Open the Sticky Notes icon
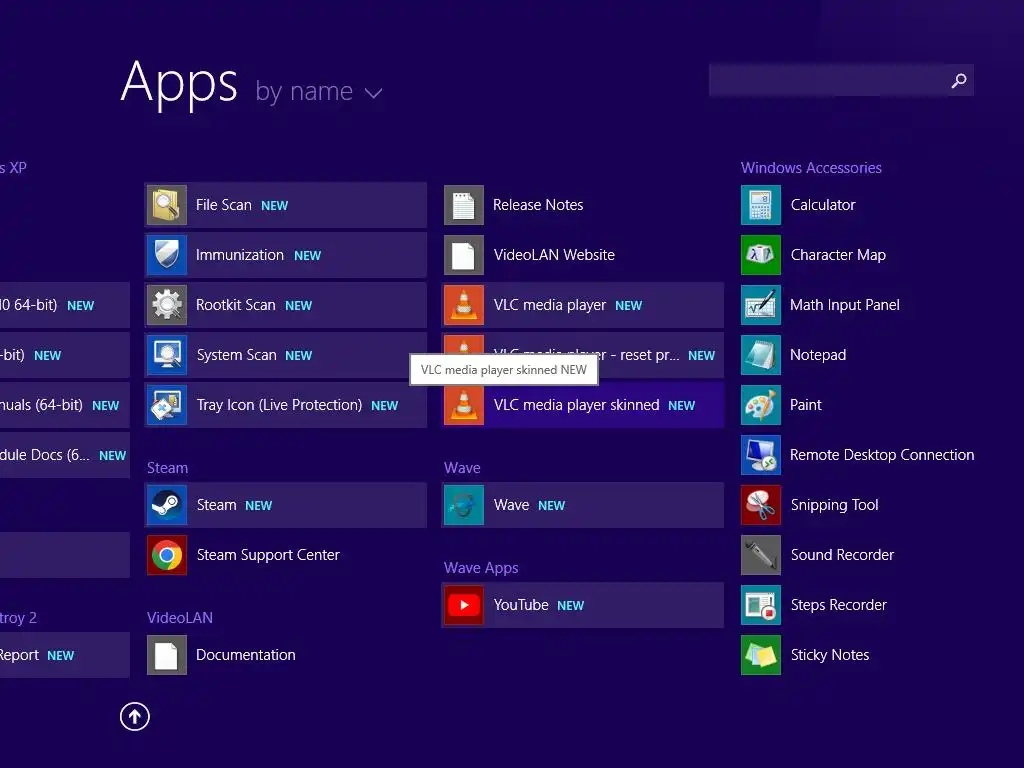Viewport: 1024px width, 768px height. 761,655
